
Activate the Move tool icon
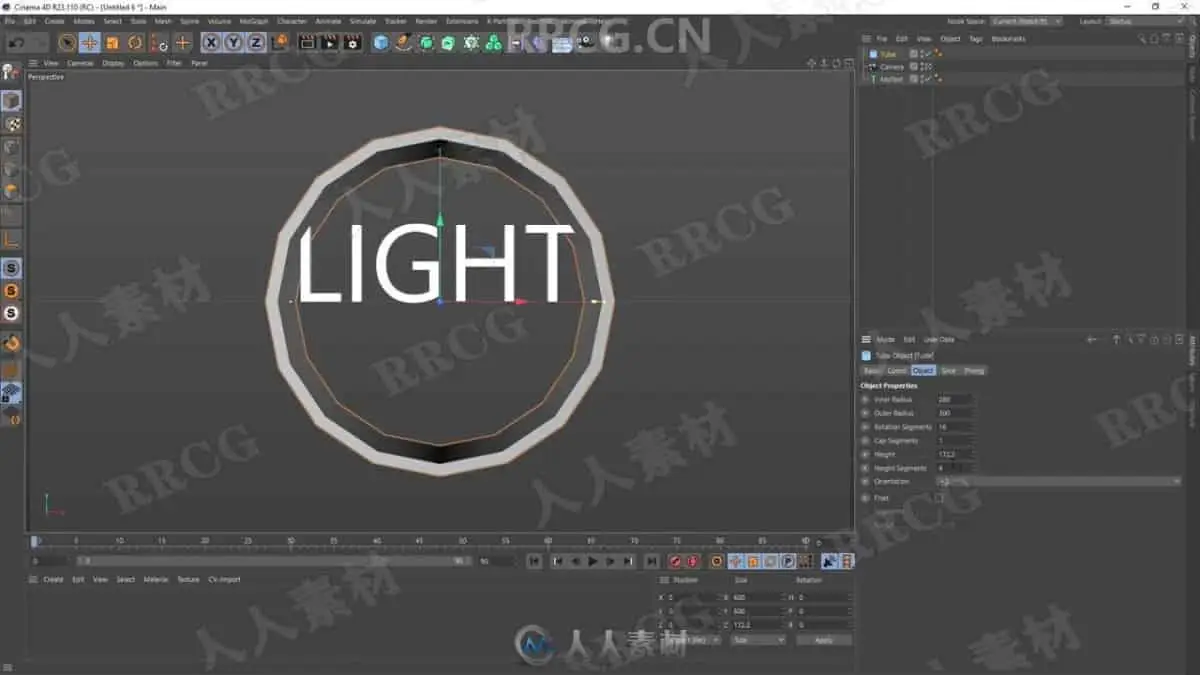tap(90, 42)
